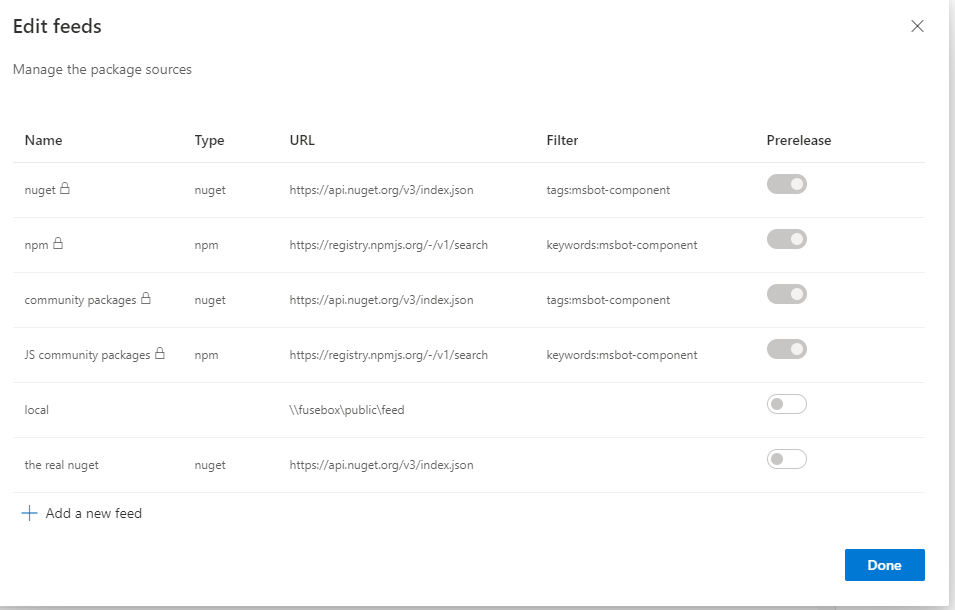955x610 pixels.
Task: Disable prerelease for community packages
Action: (x=786, y=294)
